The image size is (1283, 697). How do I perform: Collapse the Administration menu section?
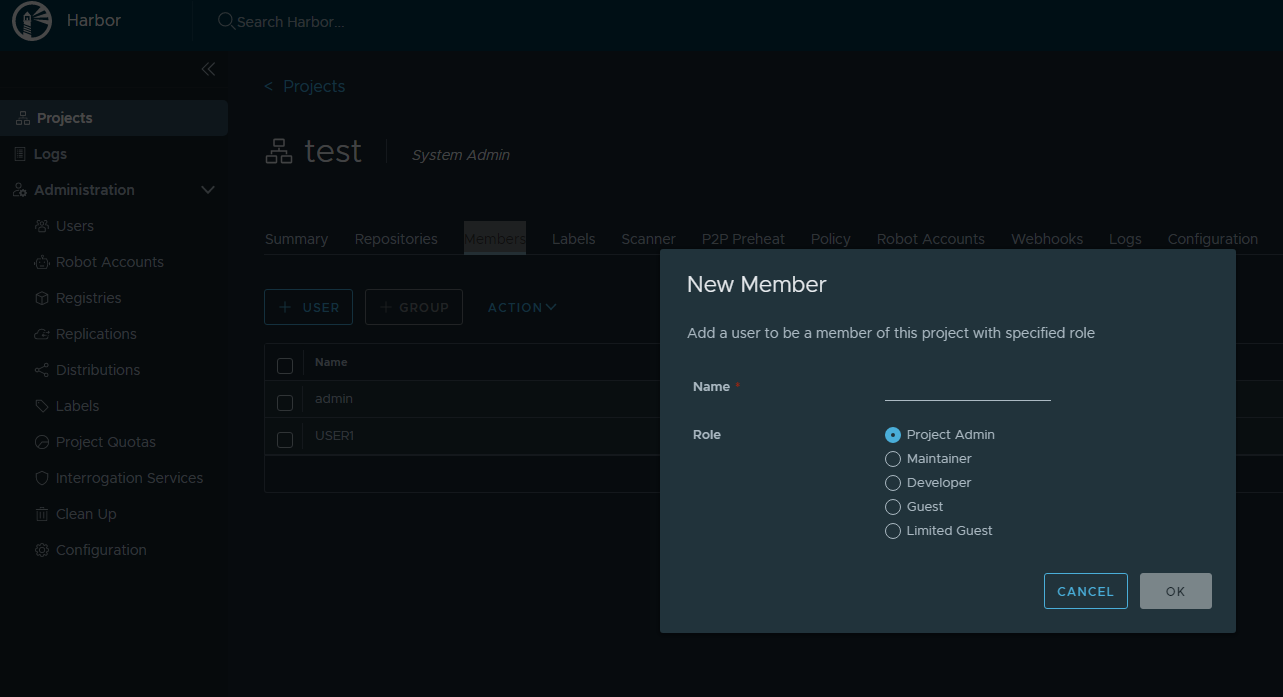coord(208,190)
